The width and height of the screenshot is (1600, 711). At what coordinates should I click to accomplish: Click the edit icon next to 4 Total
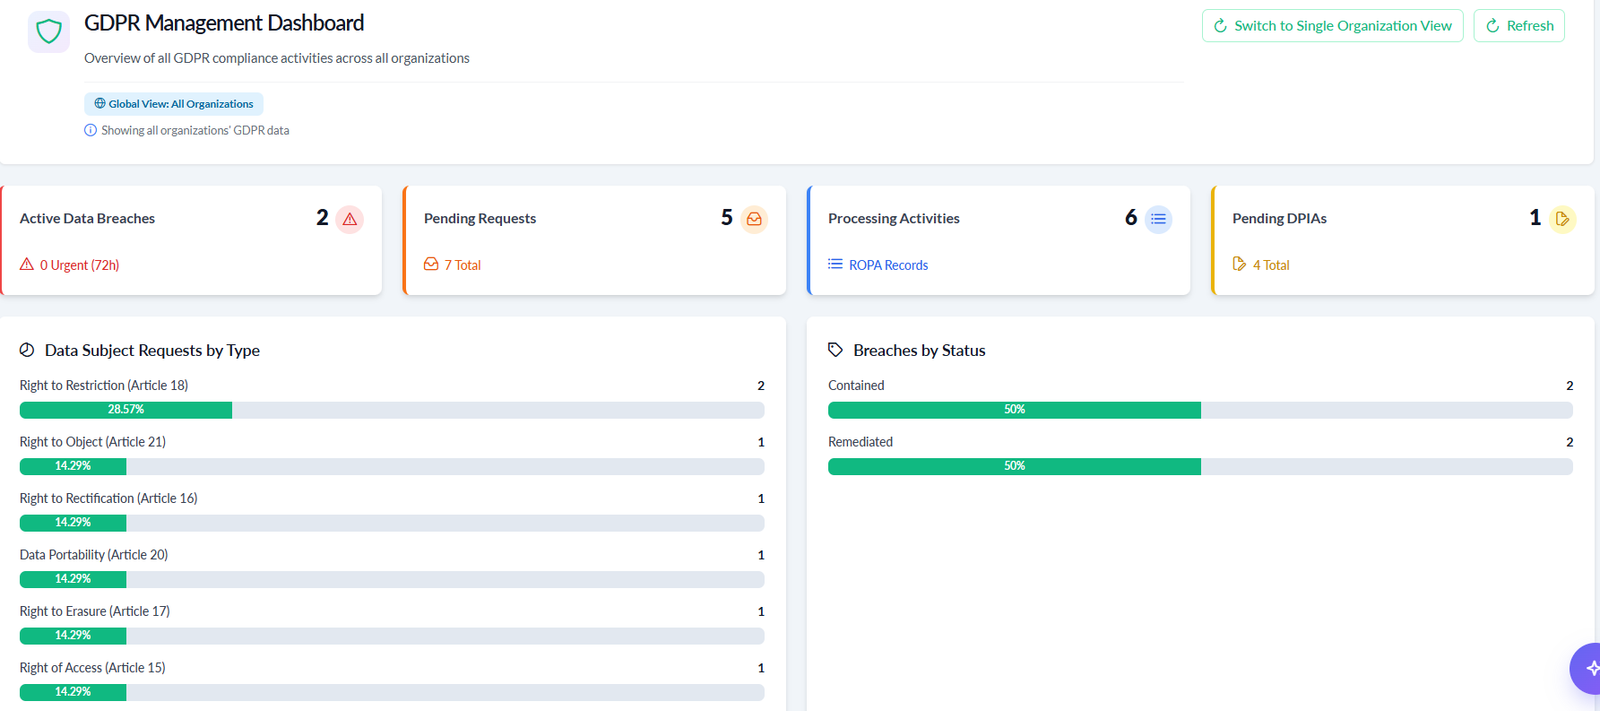(1239, 264)
